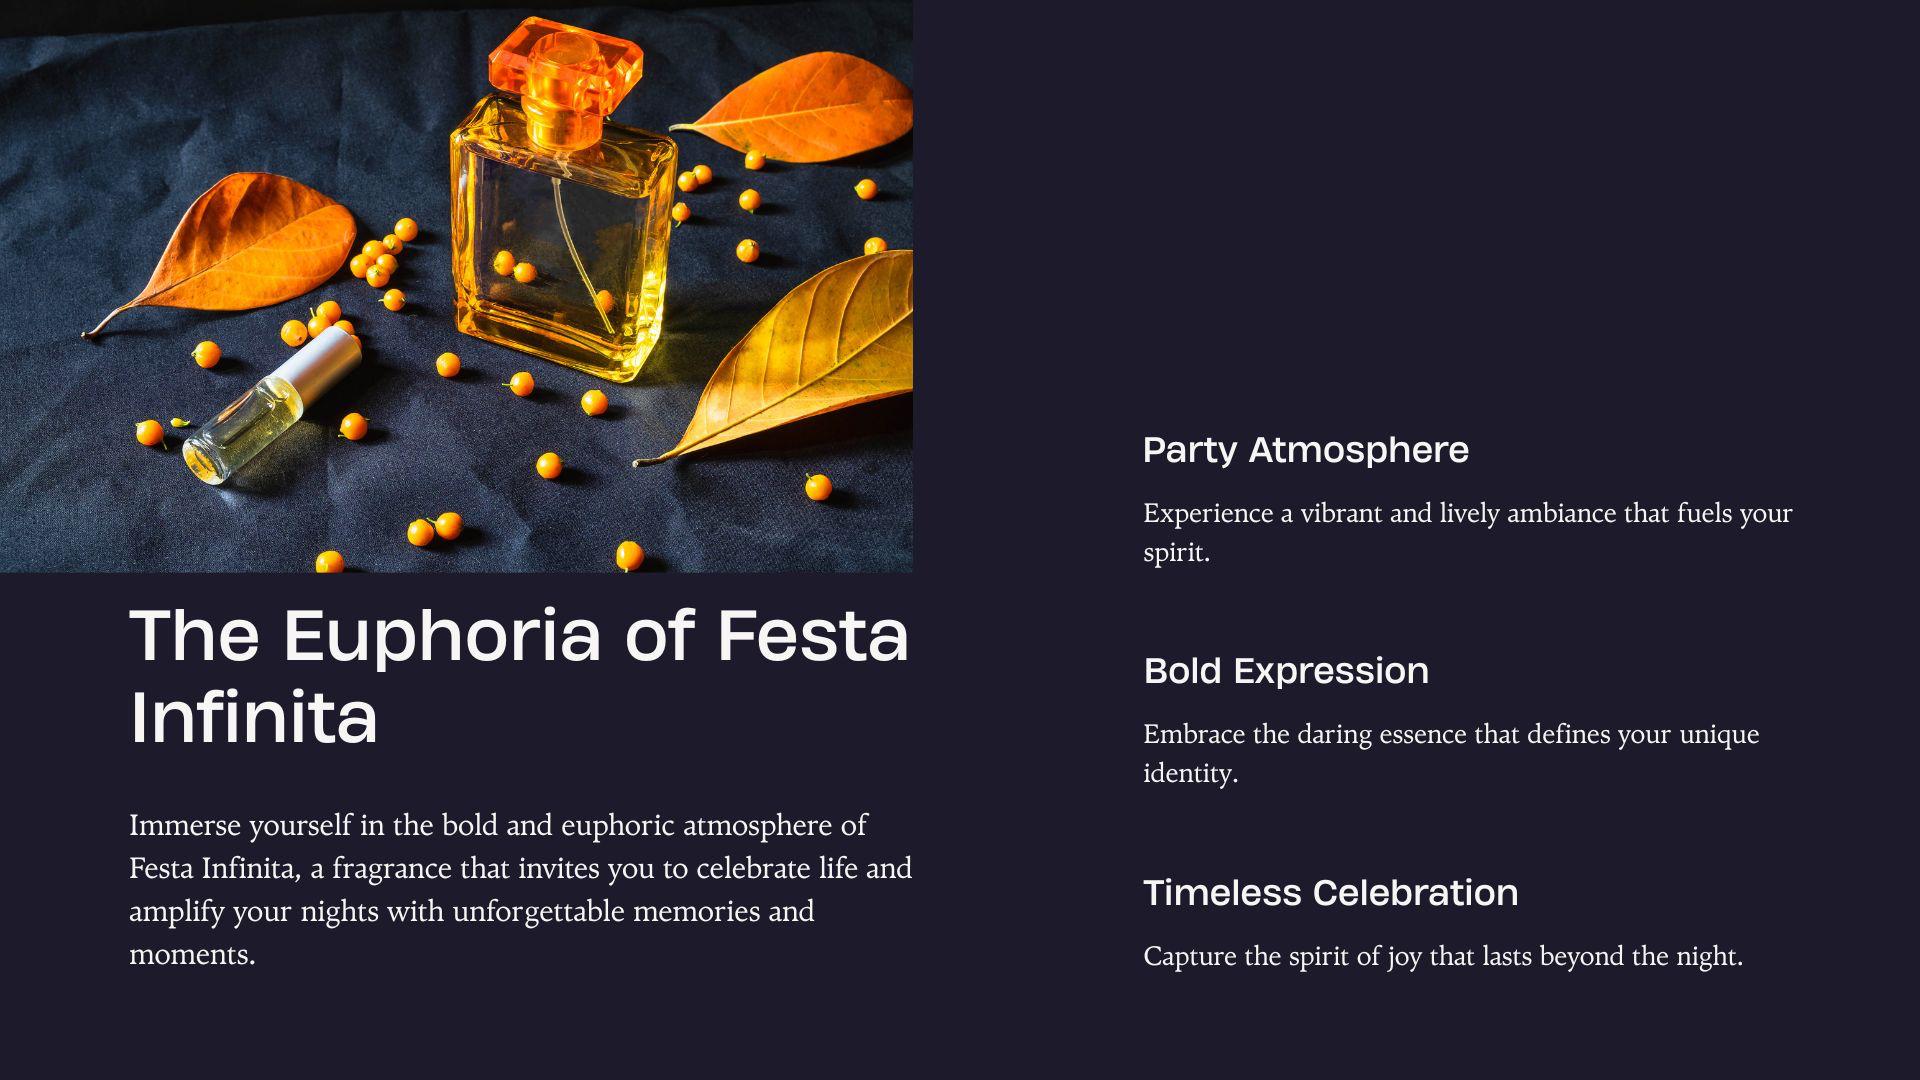Select the "Immerse yourself" intro paragraph

point(520,889)
